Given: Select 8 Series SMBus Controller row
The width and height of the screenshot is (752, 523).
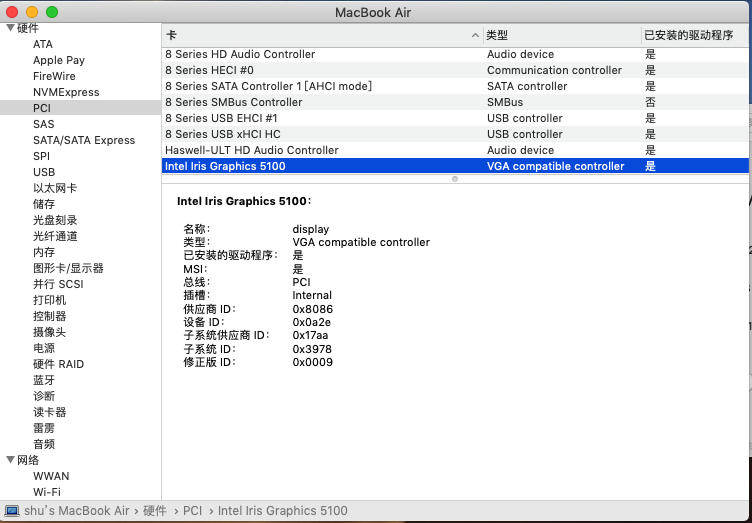Looking at the screenshot, I should coord(455,102).
